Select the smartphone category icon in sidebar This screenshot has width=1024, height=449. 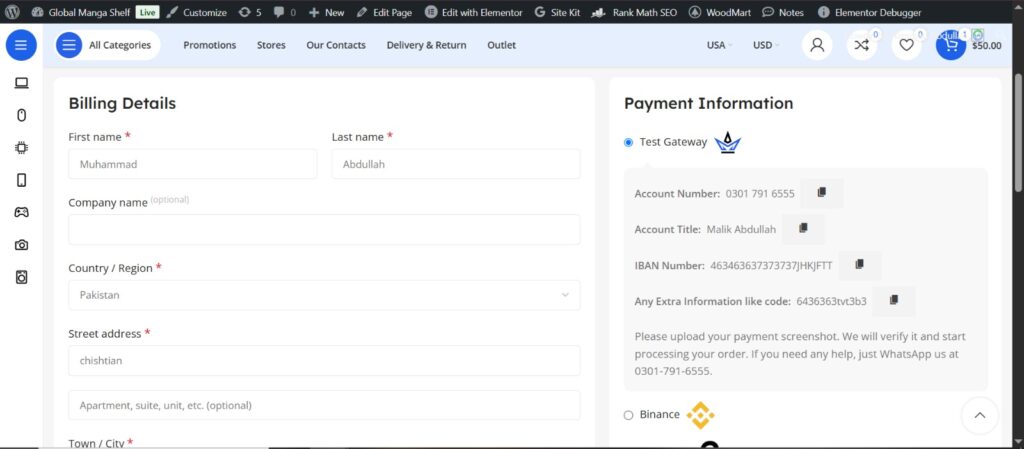click(x=22, y=180)
